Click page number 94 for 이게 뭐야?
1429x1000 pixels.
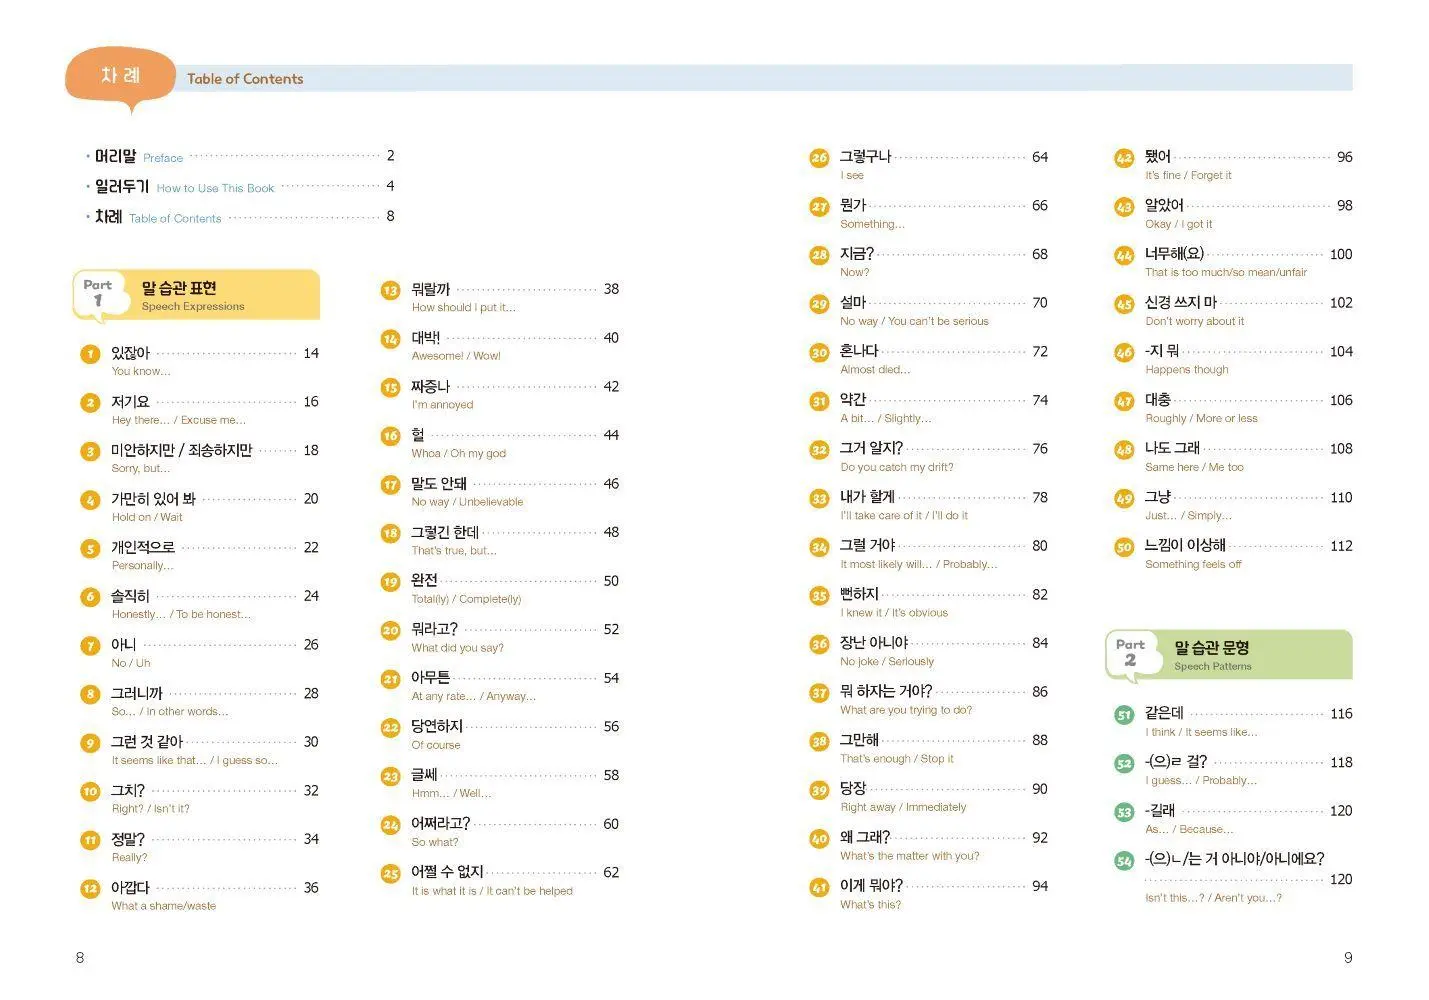[x=1040, y=886]
